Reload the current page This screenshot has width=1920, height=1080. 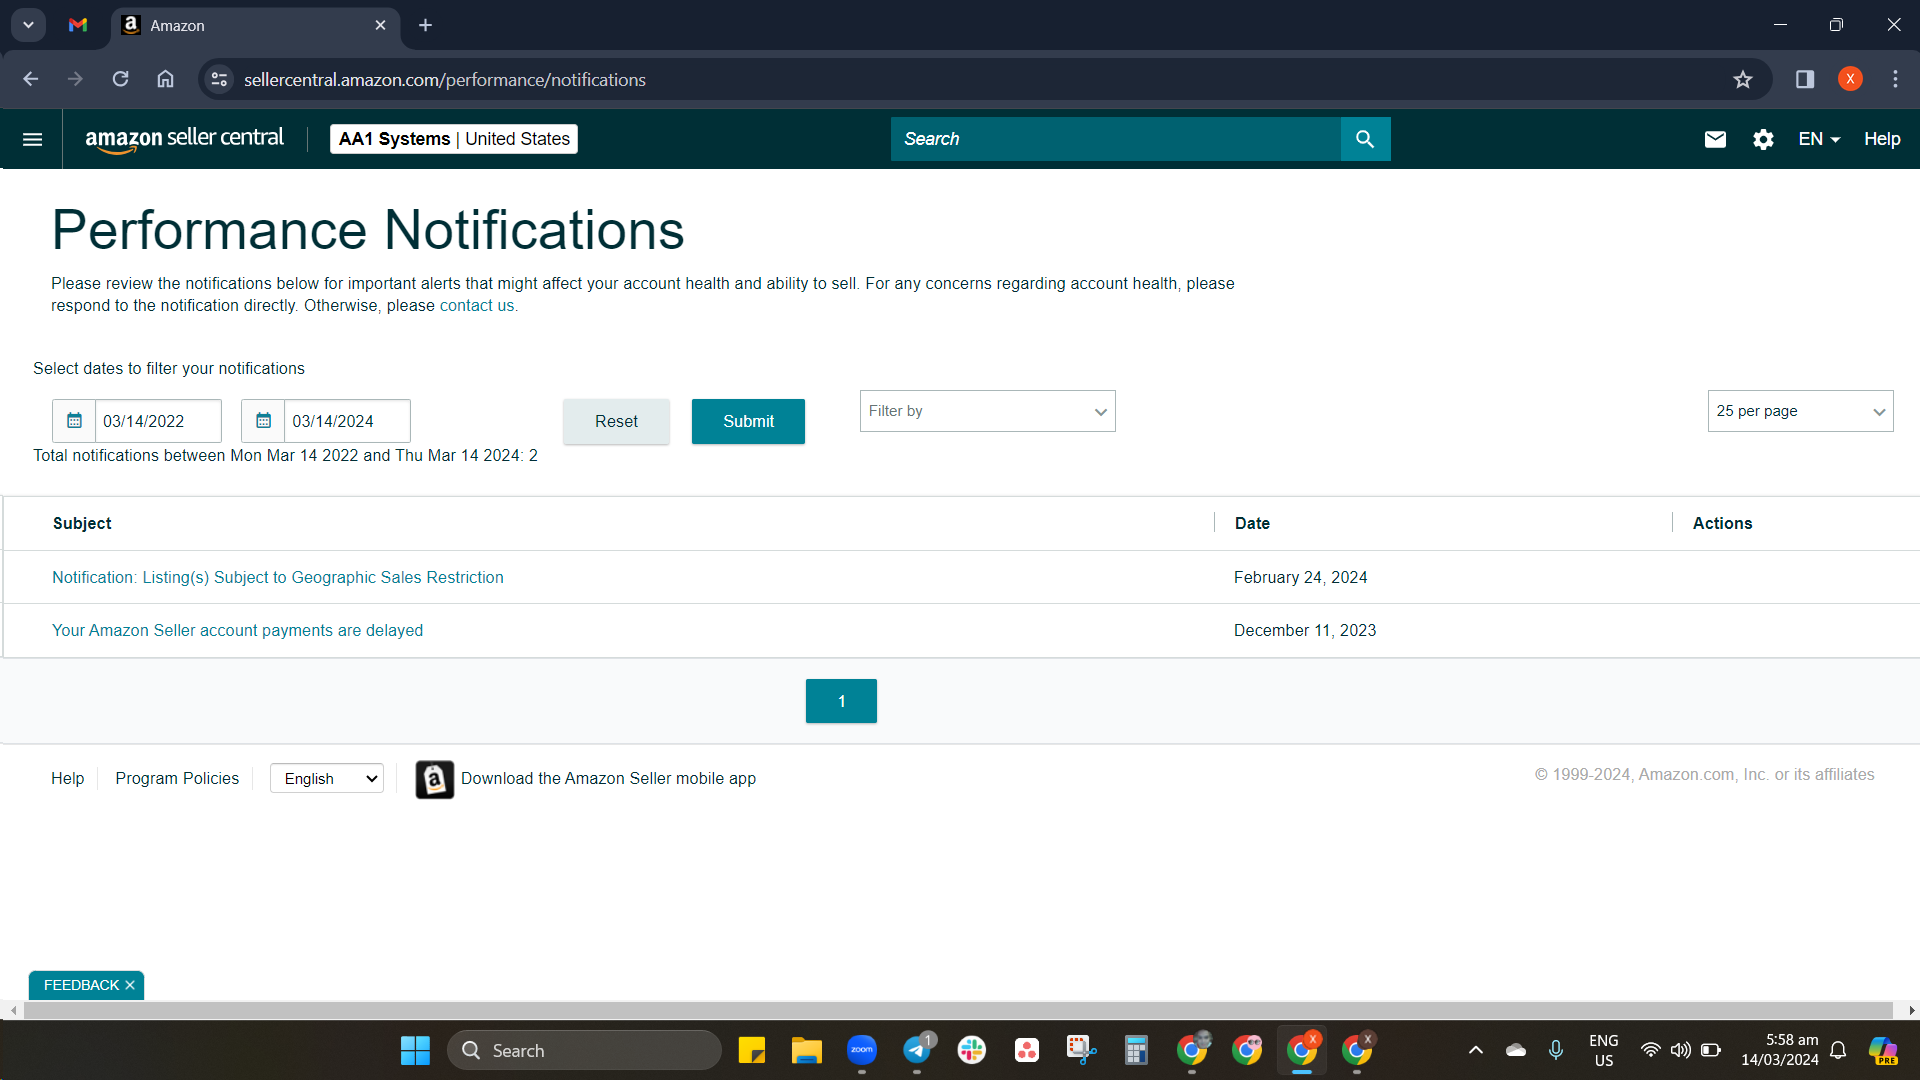click(x=120, y=79)
